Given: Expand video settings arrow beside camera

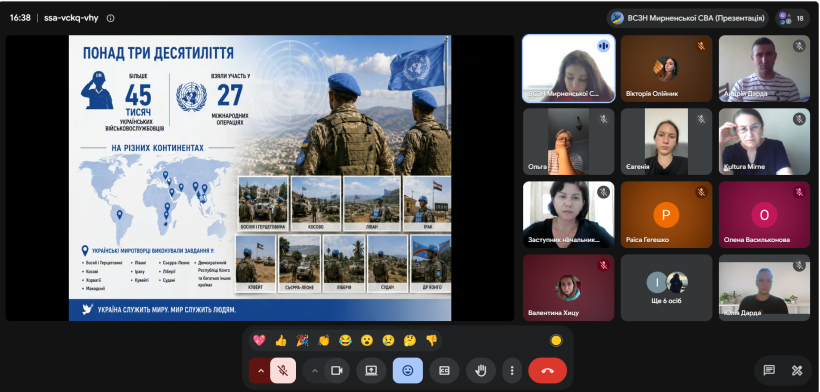Looking at the screenshot, I should point(314,371).
